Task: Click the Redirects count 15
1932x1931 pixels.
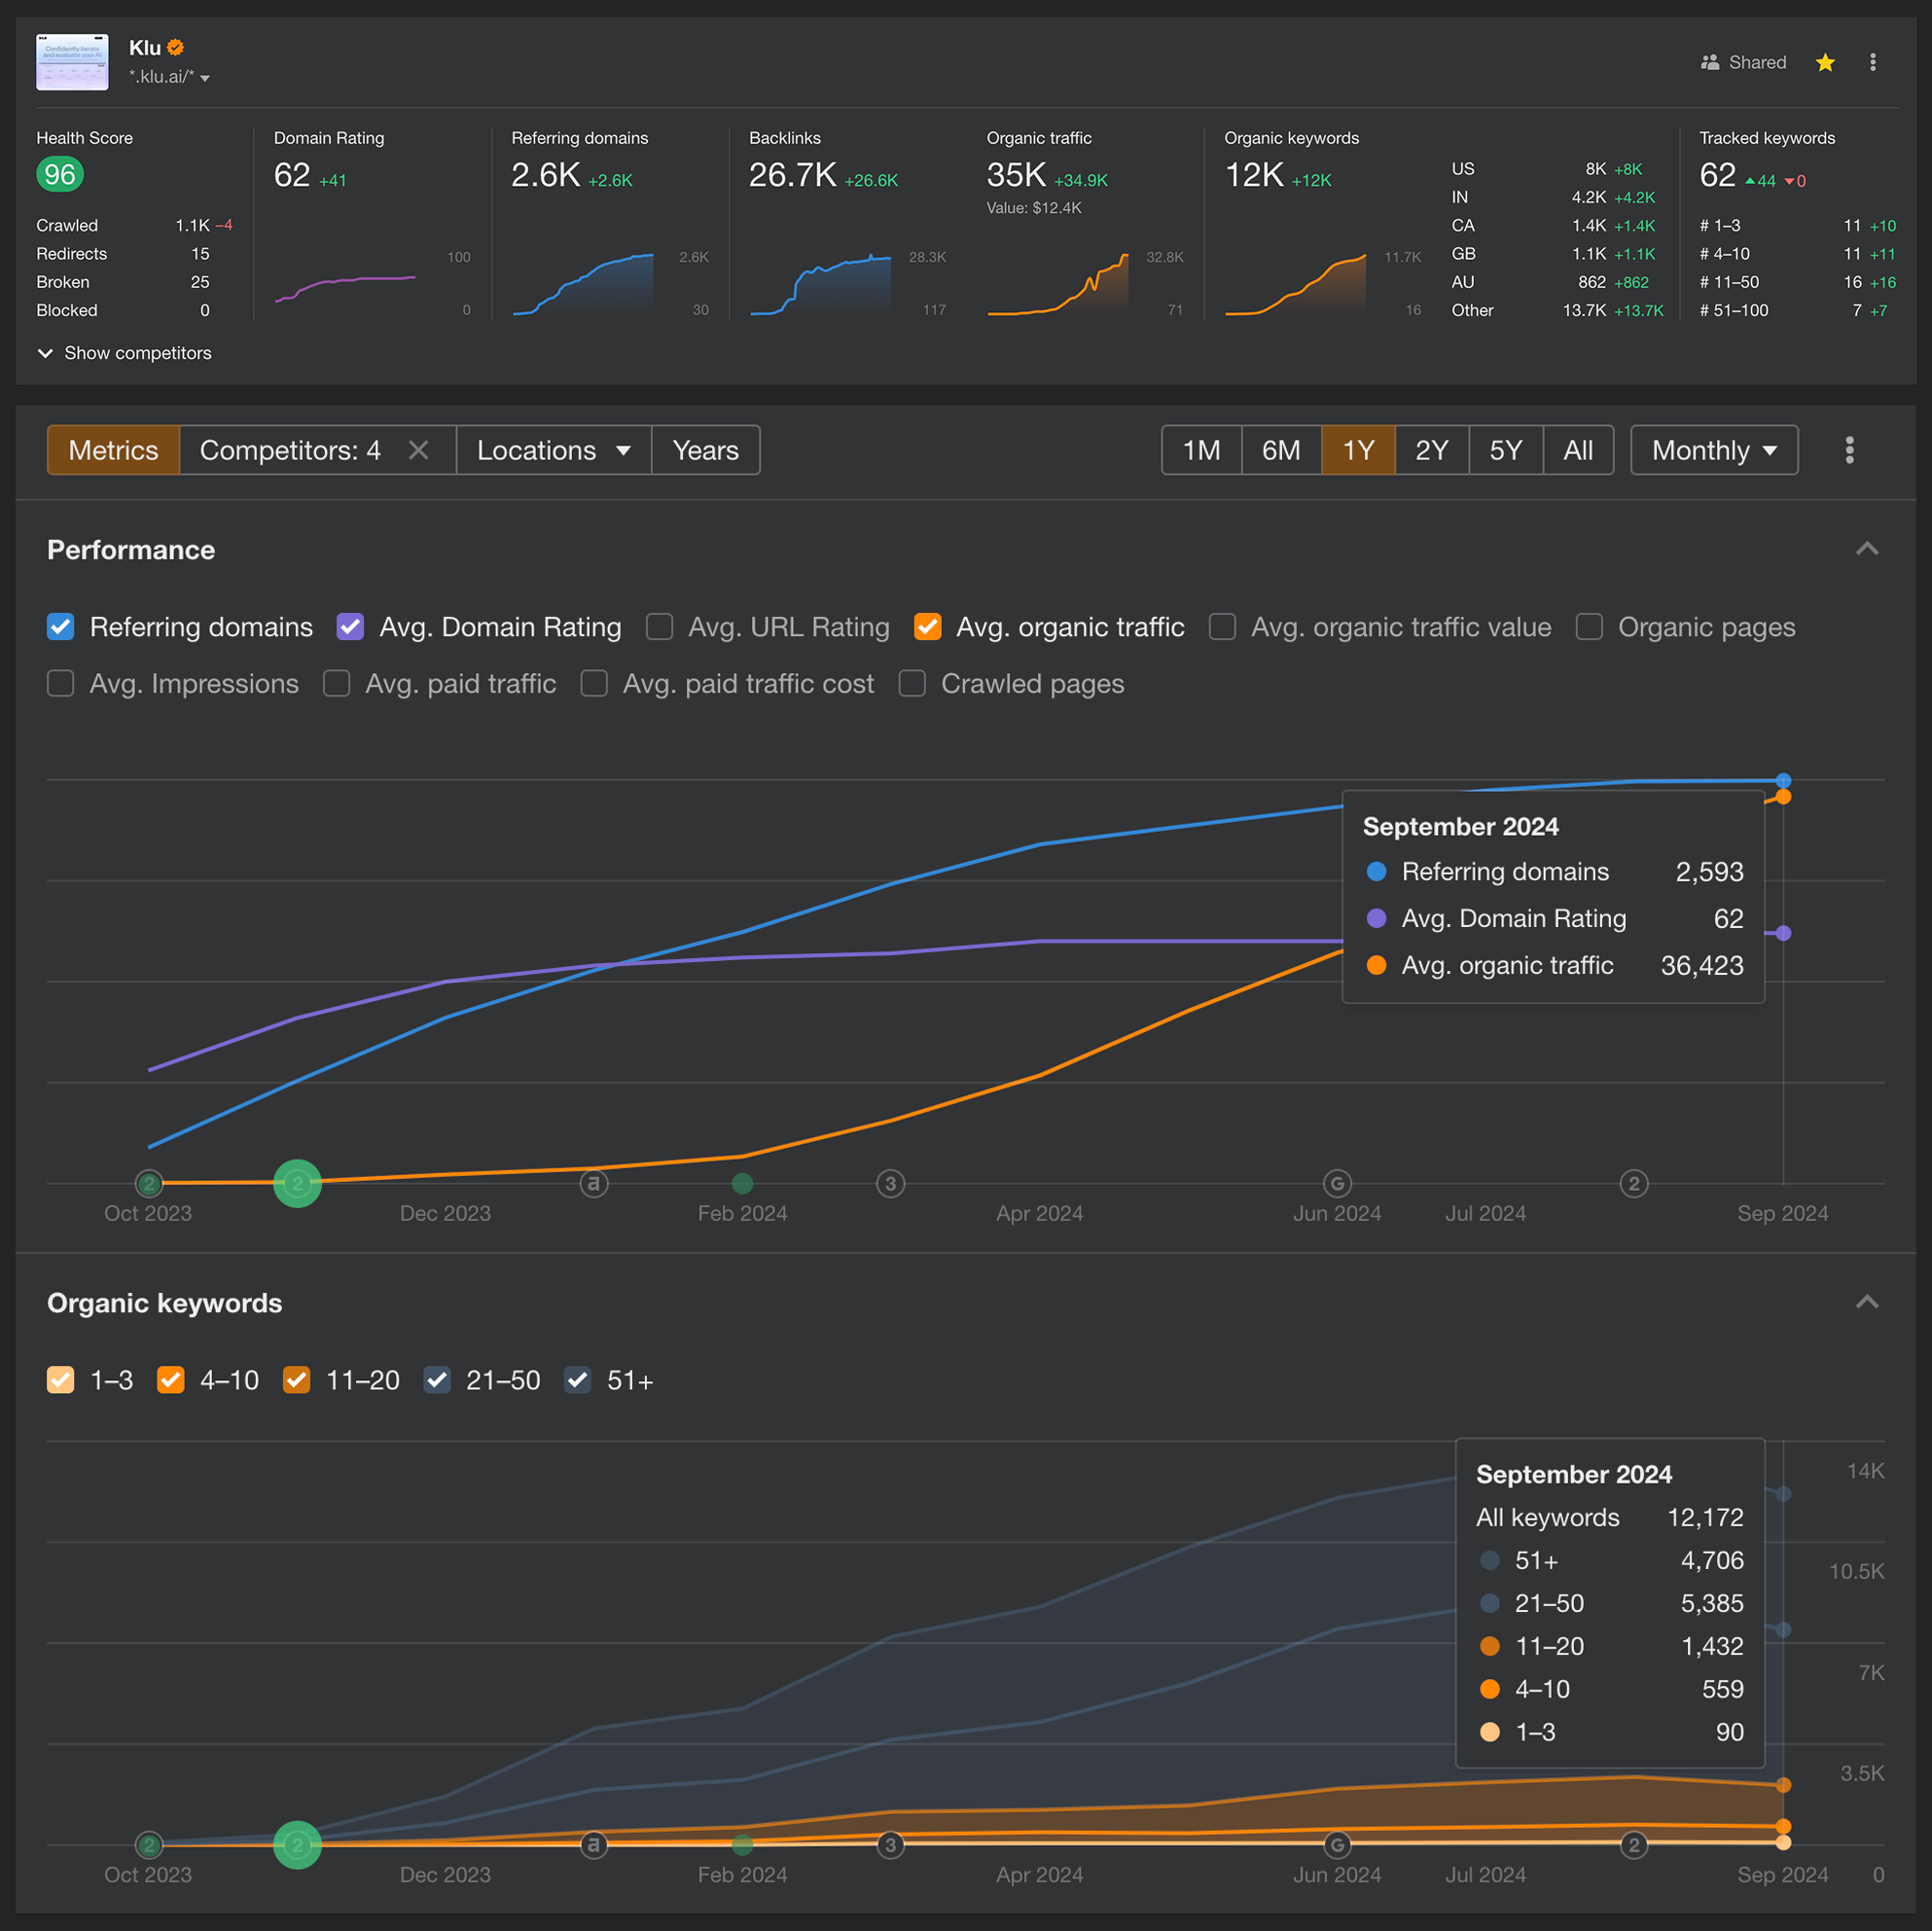Action: [200, 254]
